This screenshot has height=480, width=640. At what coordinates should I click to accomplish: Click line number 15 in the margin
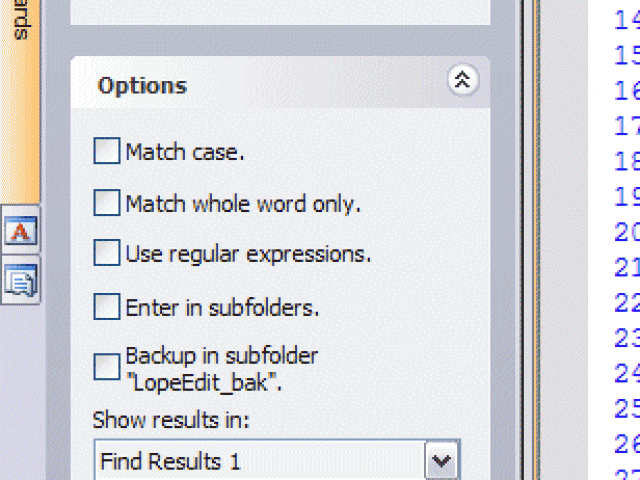[627, 56]
